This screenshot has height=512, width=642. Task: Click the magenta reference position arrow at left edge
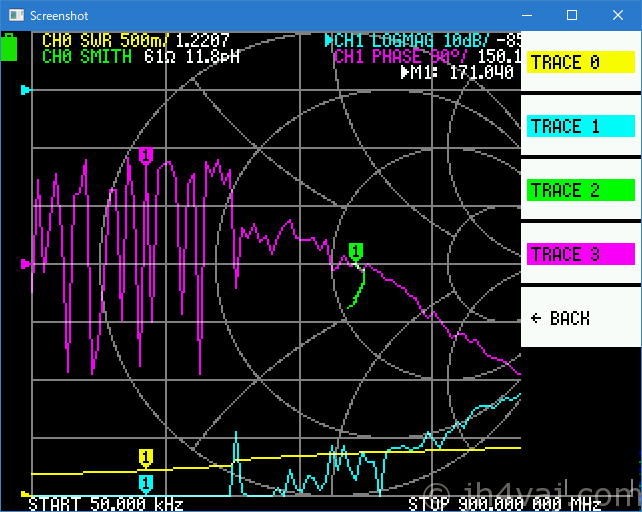[25, 264]
